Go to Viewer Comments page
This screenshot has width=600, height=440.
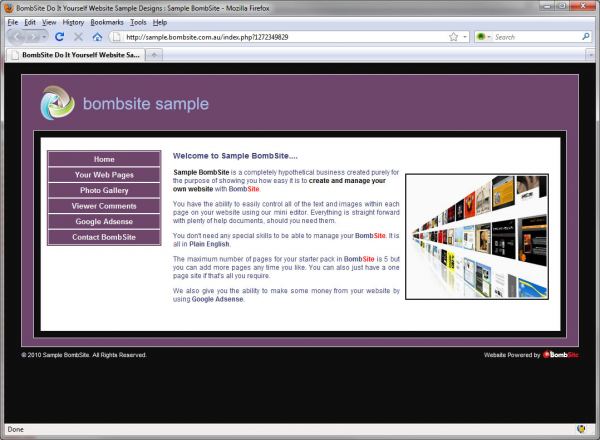point(104,206)
